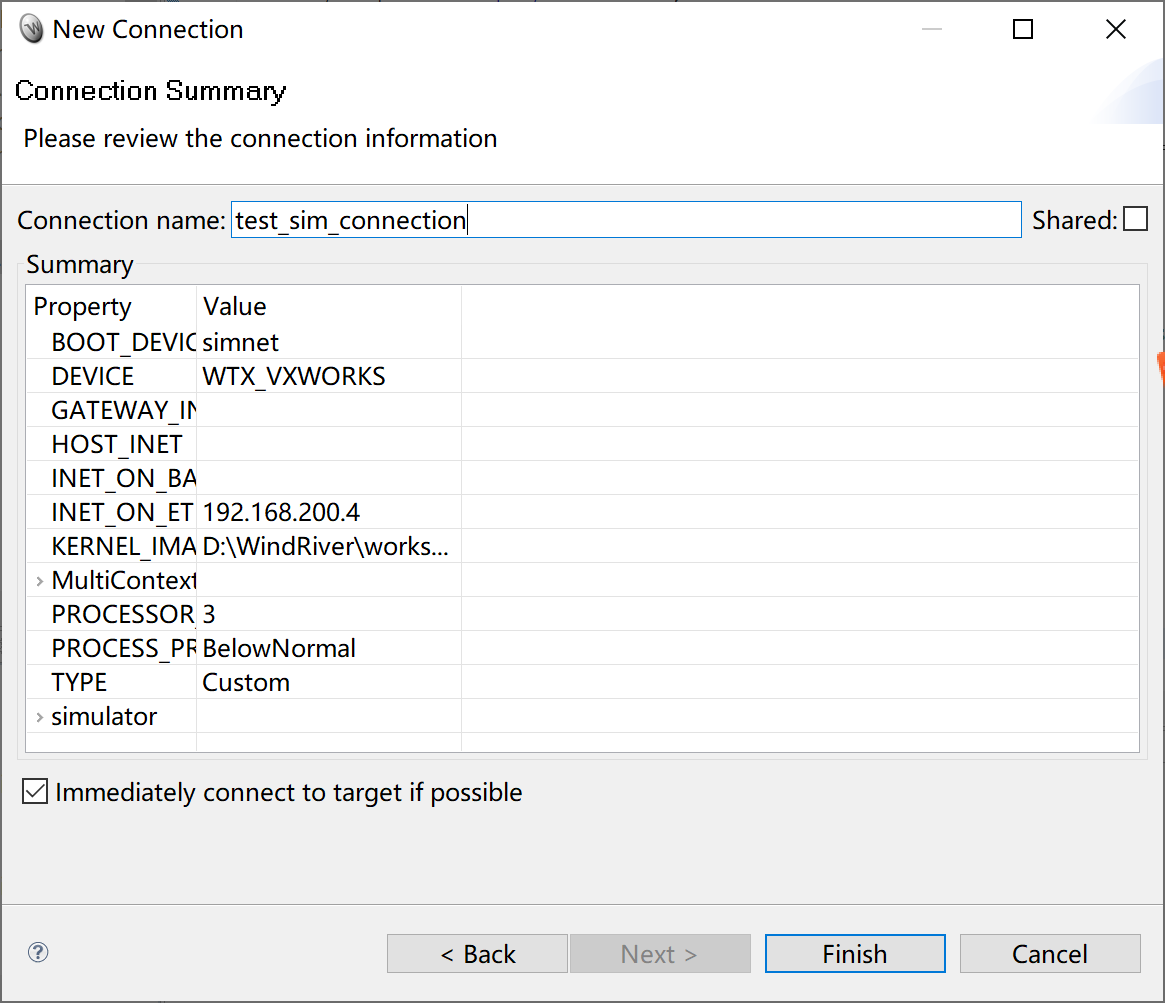The height and width of the screenshot is (1003, 1165).
Task: Click the Property column header
Action: 83,306
